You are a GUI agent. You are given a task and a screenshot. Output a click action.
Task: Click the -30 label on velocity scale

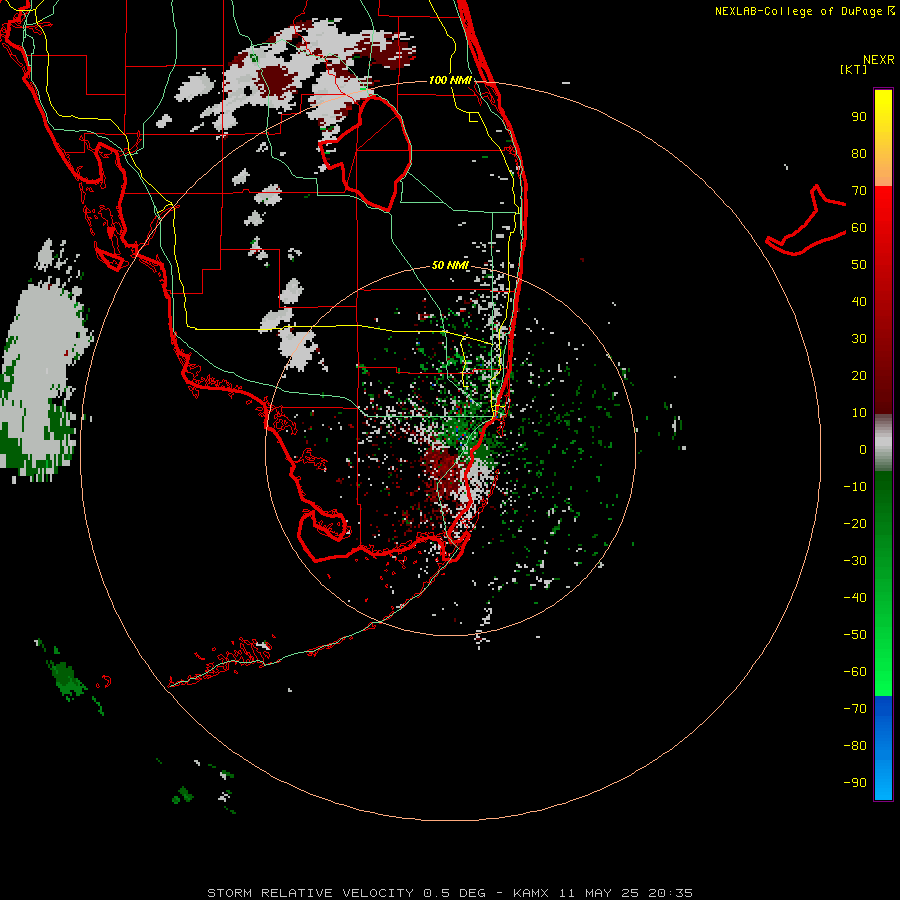855,561
